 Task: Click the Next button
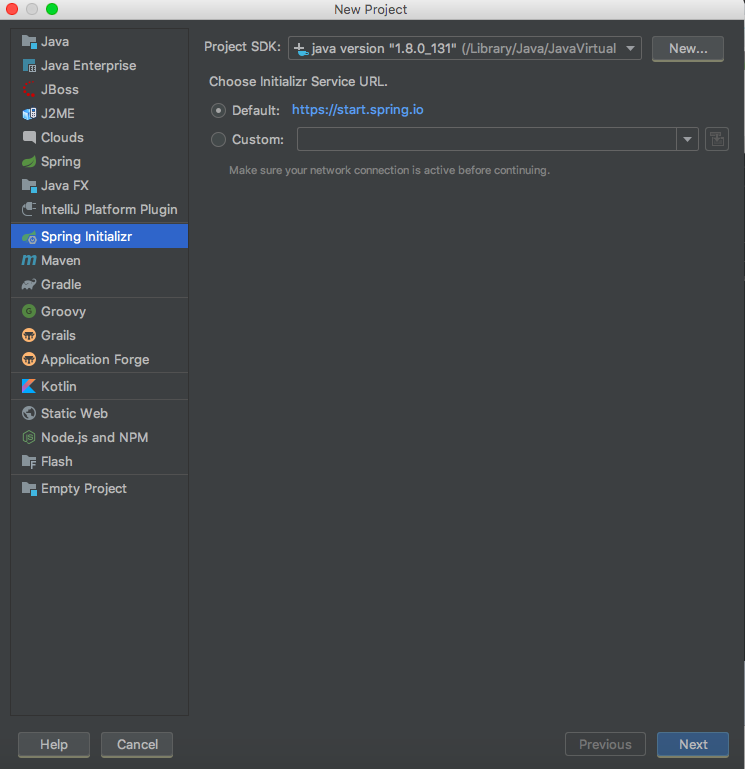[x=693, y=744]
